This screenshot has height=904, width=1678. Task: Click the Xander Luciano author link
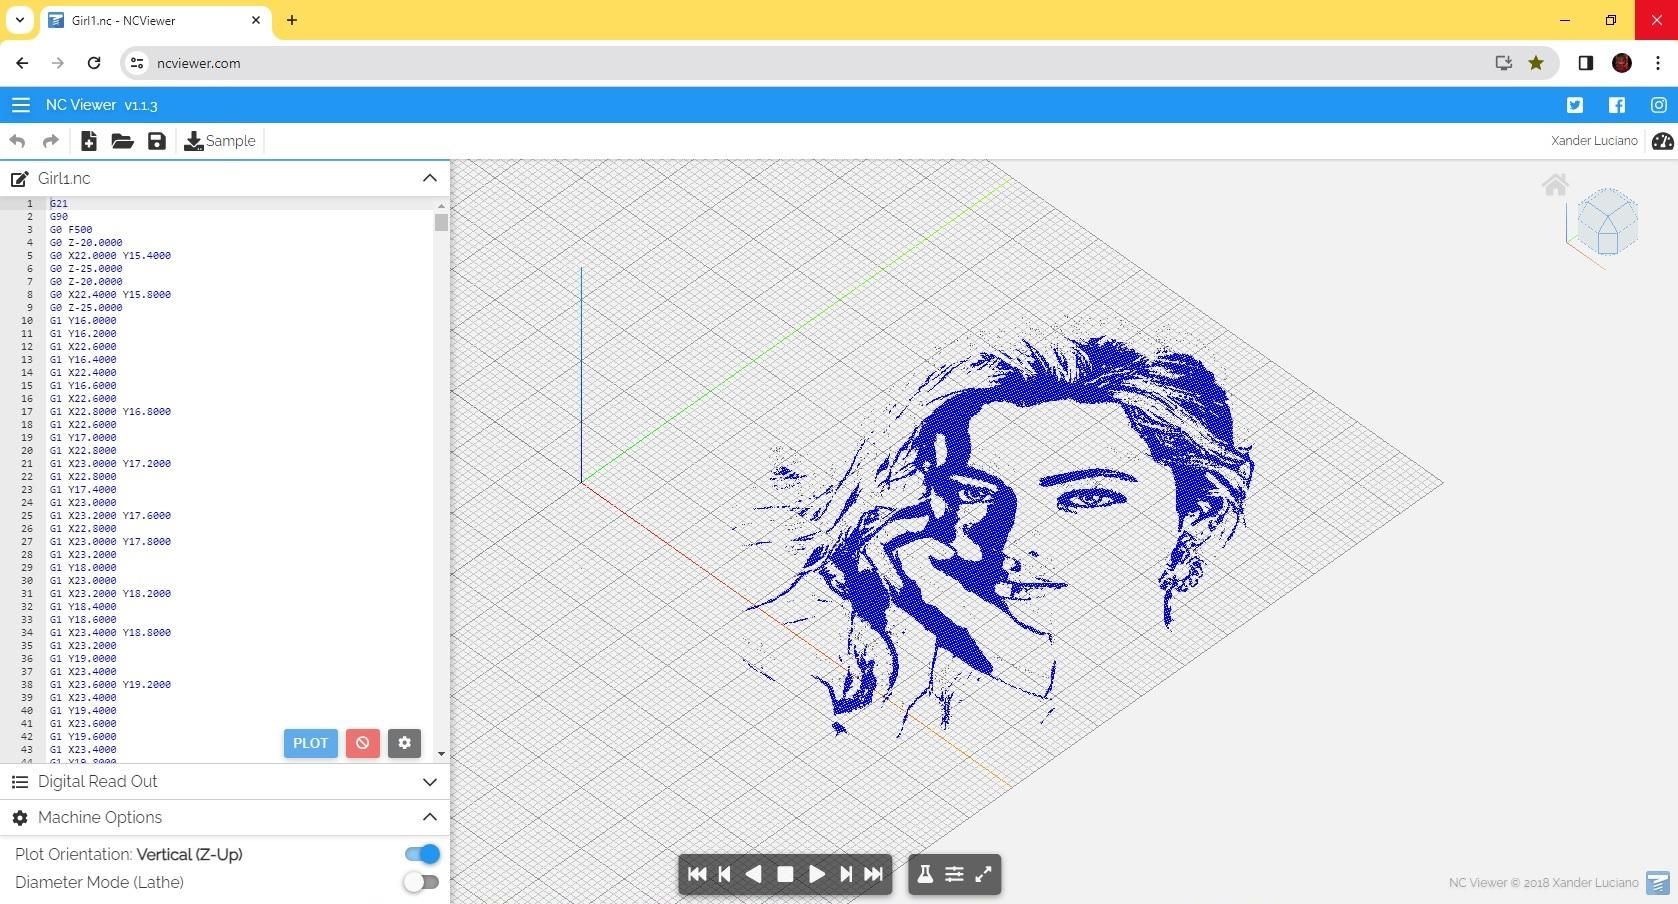[1594, 141]
